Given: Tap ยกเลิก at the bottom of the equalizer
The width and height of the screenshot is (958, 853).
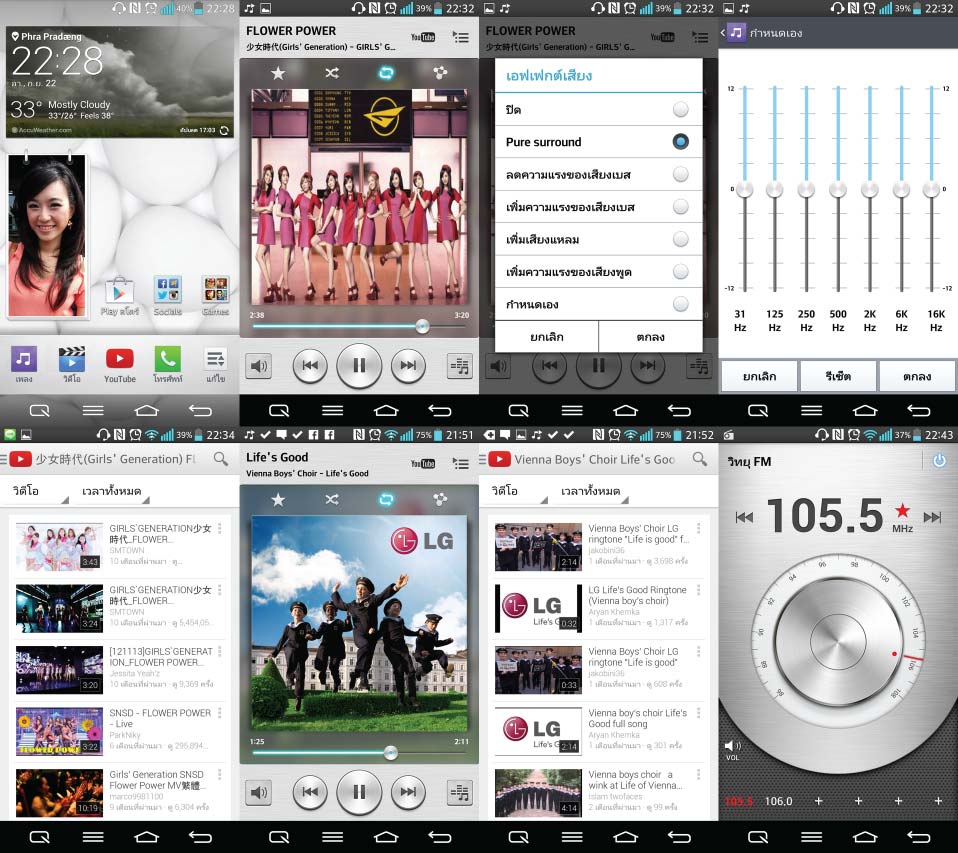Looking at the screenshot, I should (x=759, y=376).
